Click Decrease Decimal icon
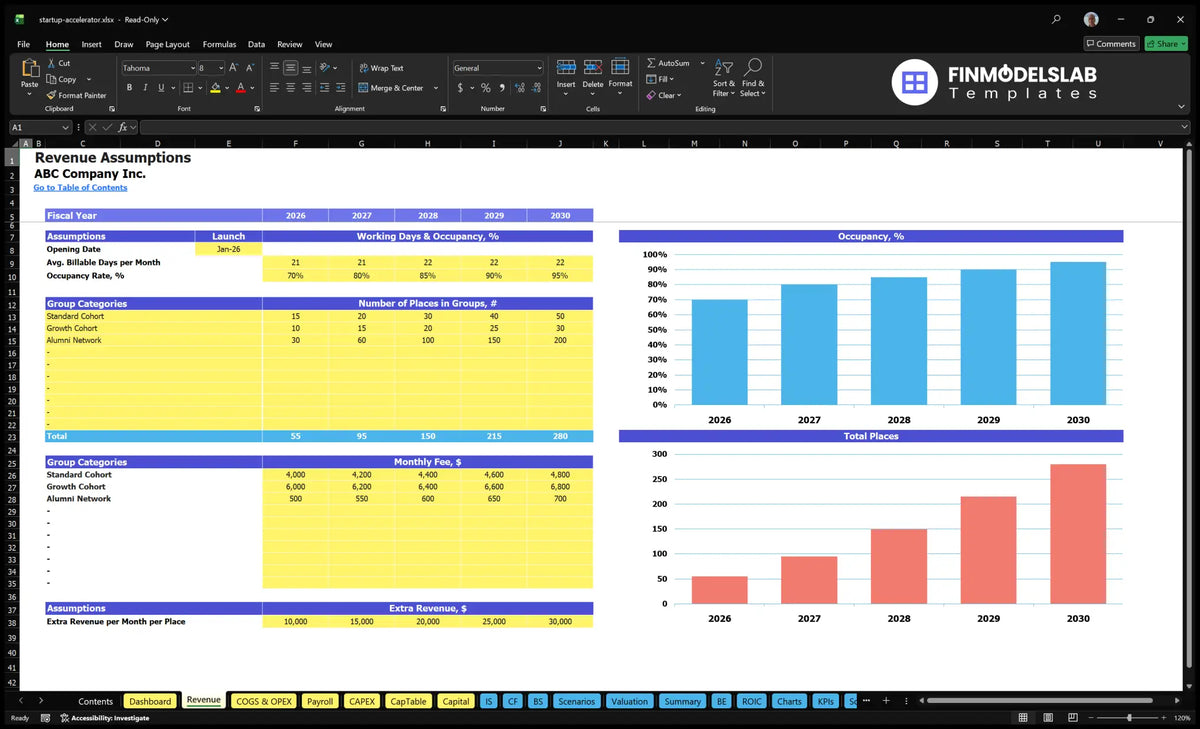 (x=534, y=88)
